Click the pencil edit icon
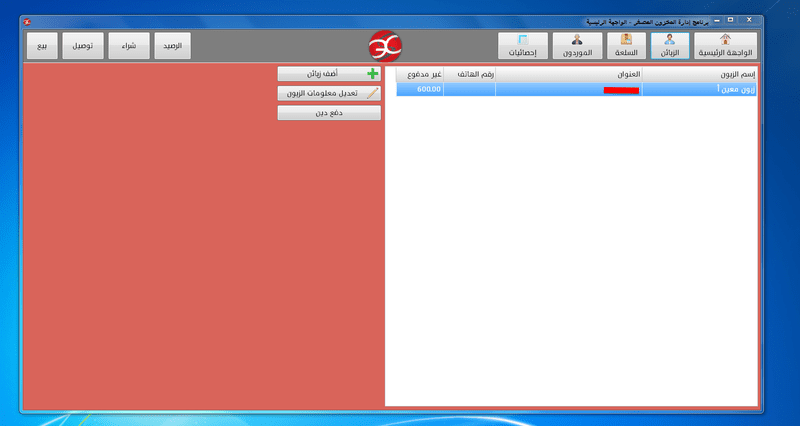 coord(373,93)
